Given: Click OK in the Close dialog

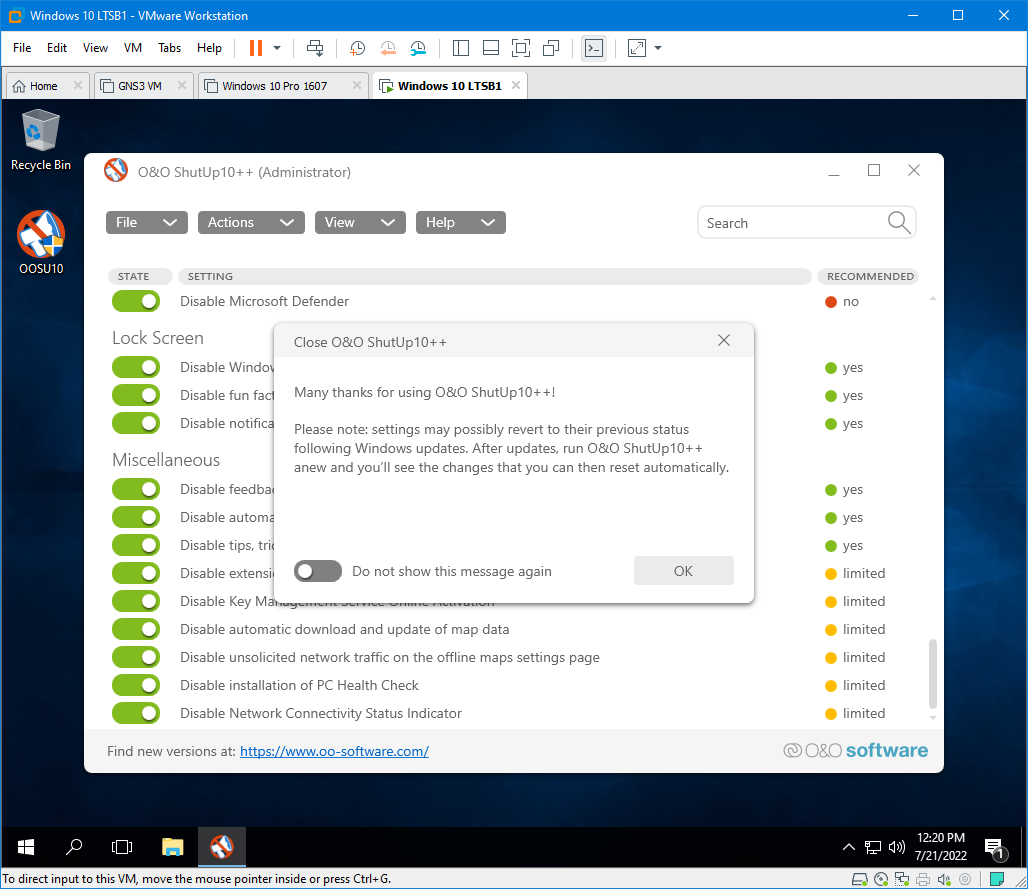Looking at the screenshot, I should coord(683,571).
